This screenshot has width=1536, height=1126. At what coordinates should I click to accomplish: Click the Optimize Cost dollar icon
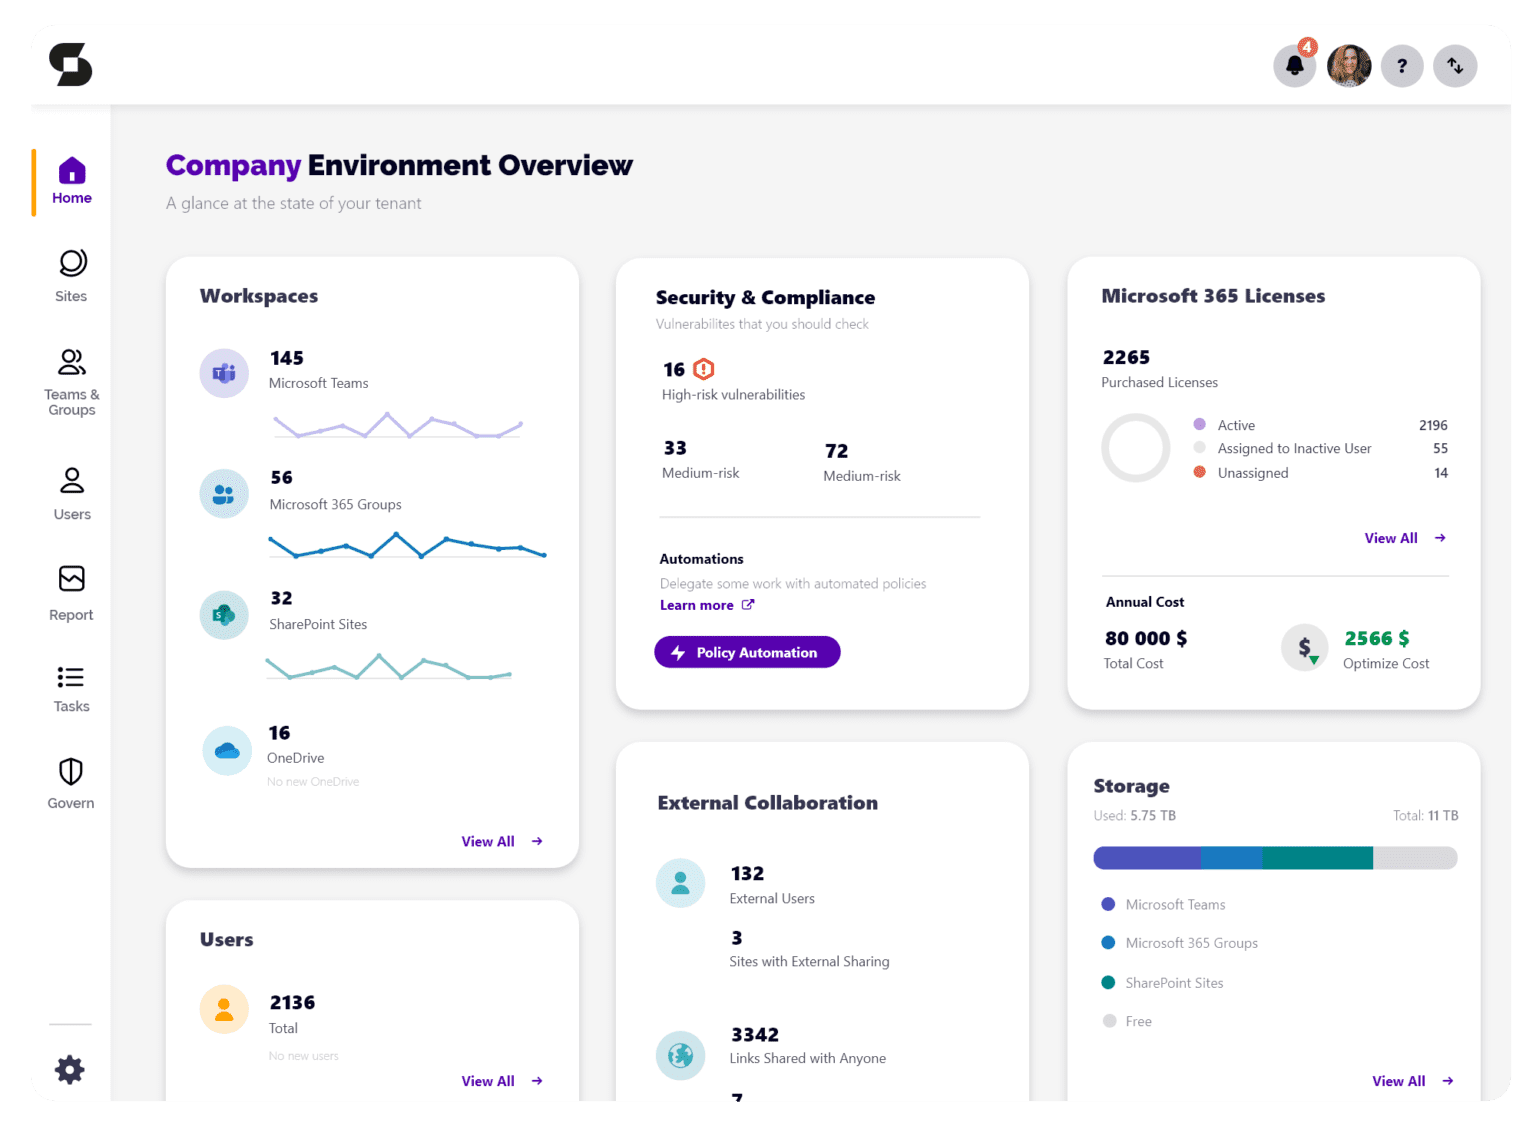1305,648
